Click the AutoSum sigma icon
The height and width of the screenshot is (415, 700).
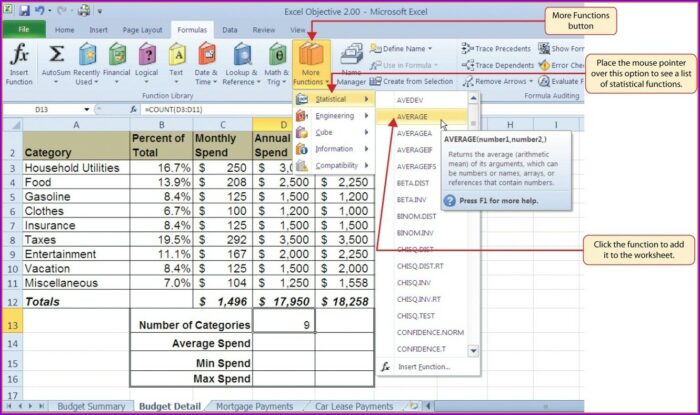(56, 54)
